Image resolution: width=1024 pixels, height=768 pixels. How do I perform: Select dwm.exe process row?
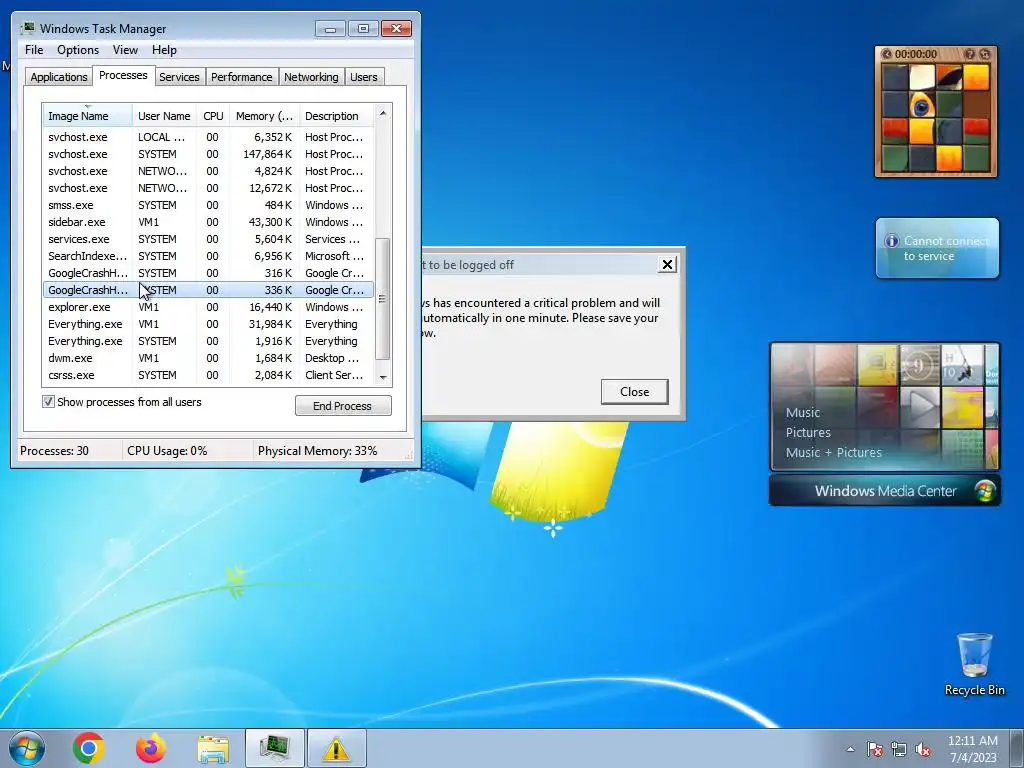point(208,358)
